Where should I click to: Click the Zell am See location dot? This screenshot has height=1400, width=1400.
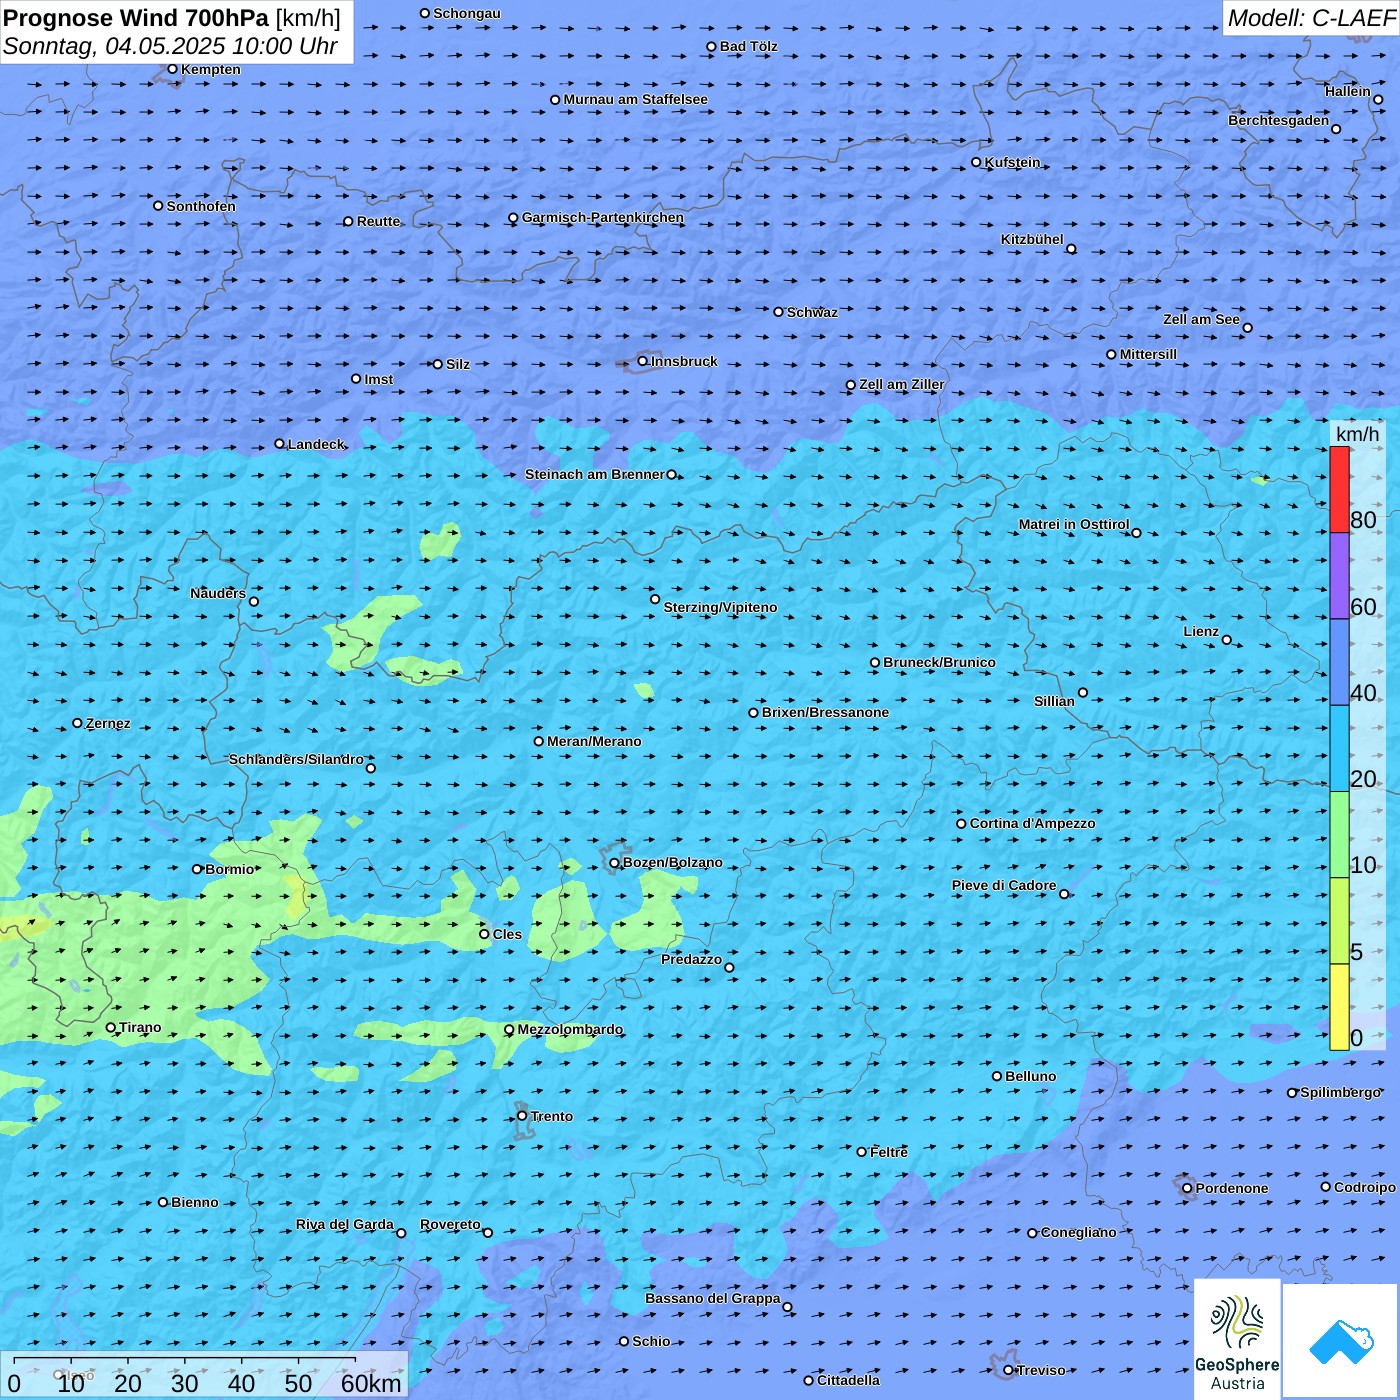point(1247,327)
